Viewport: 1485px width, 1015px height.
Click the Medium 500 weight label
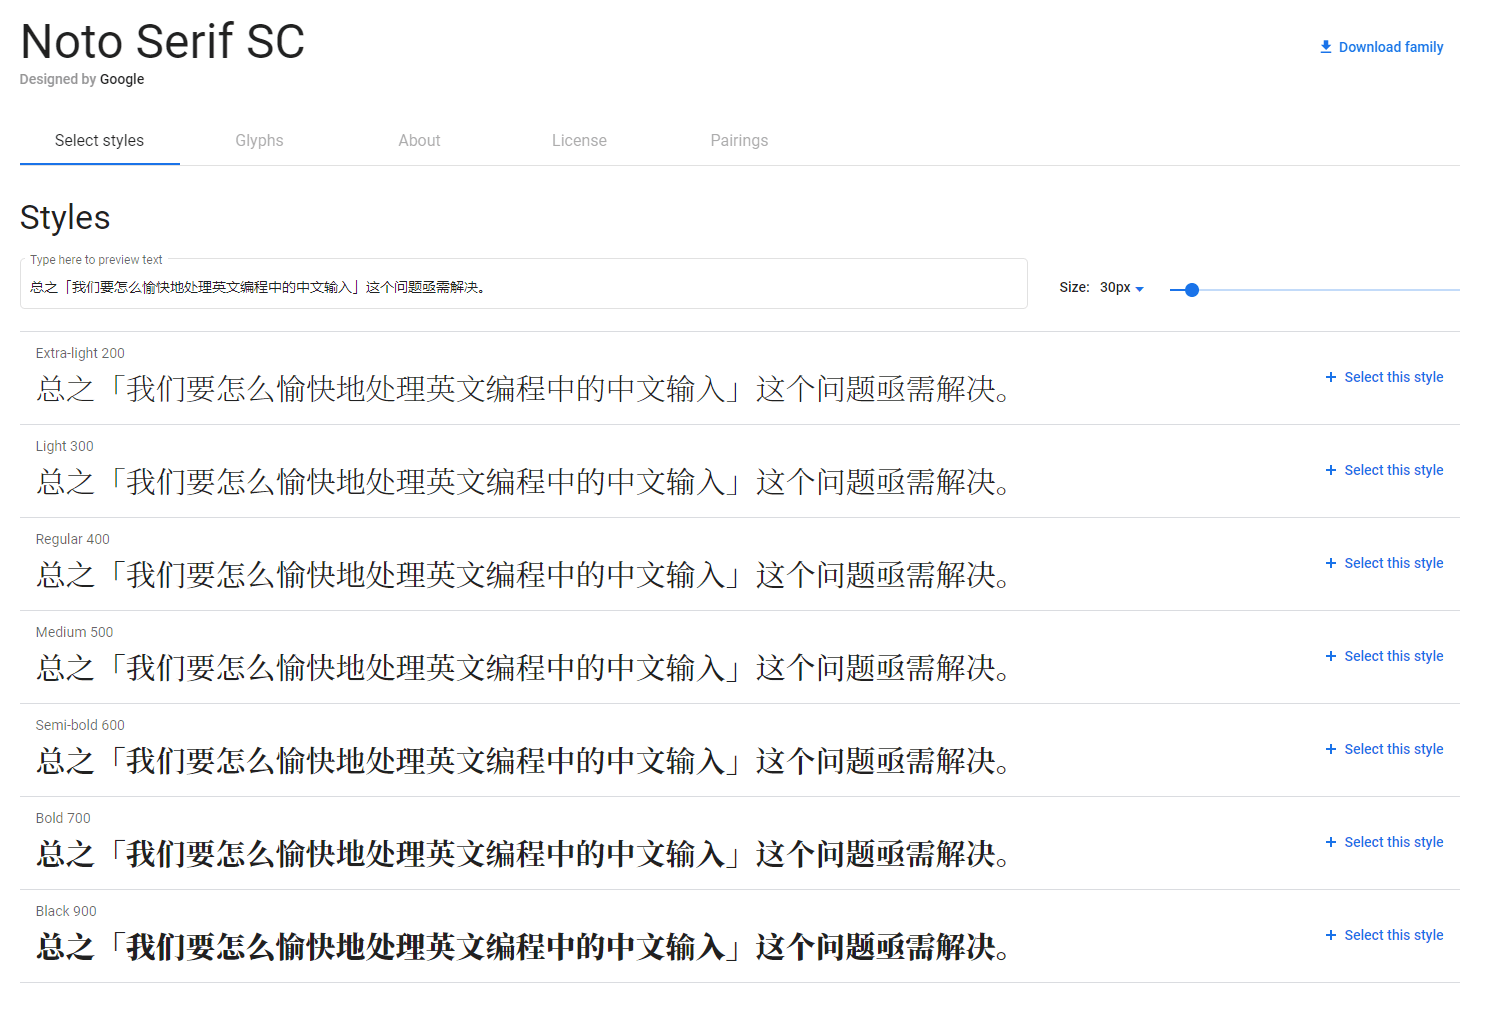point(75,632)
